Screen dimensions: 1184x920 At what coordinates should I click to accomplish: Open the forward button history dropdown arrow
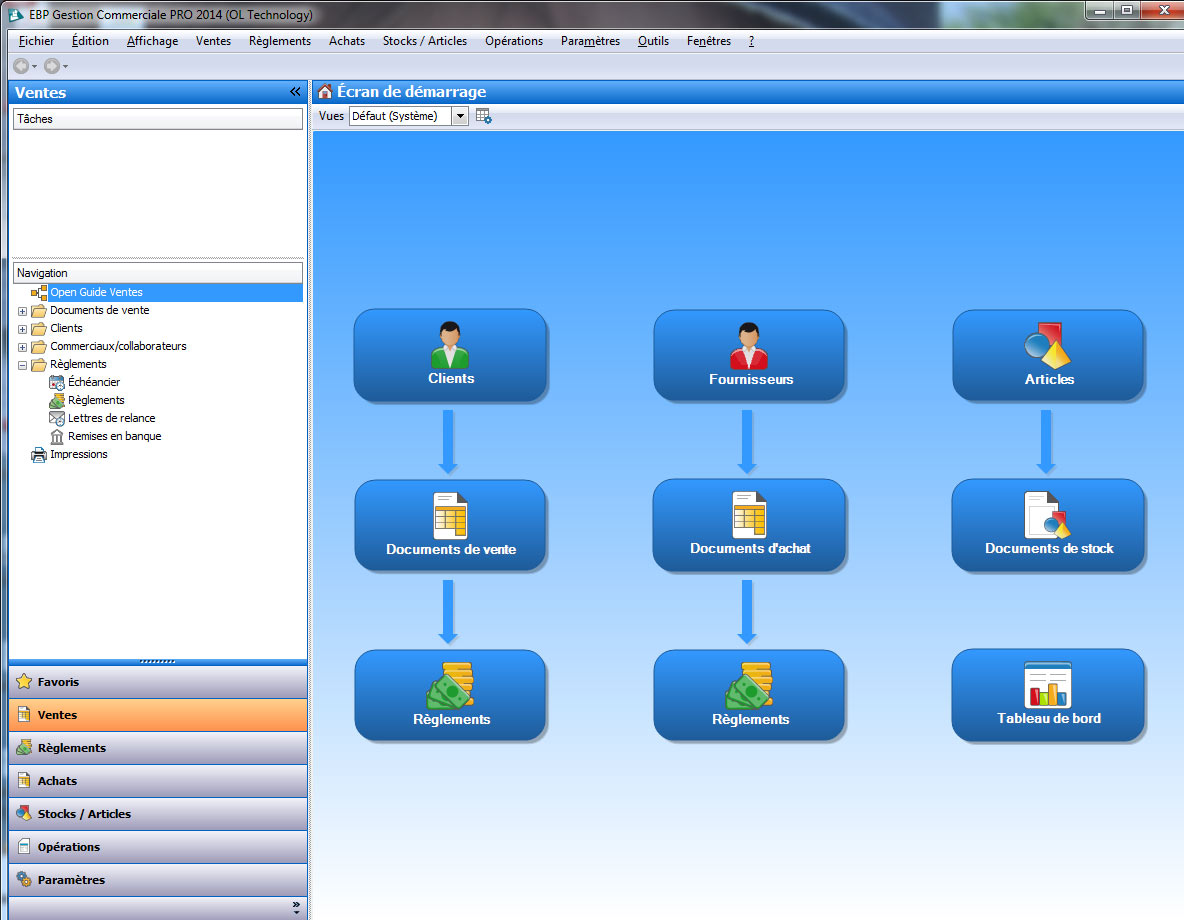coord(65,67)
